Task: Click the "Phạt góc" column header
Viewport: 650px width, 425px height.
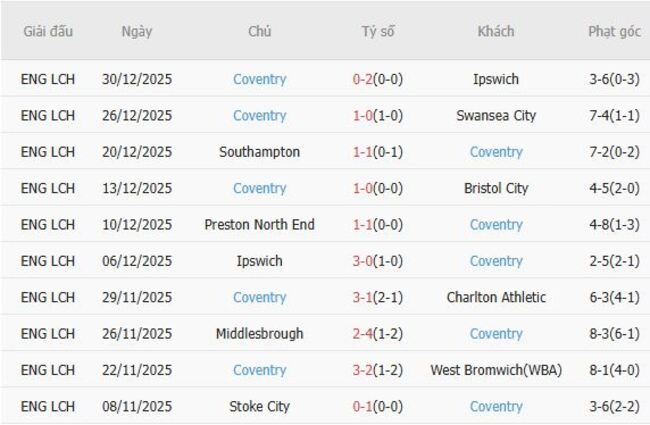Action: (614, 32)
